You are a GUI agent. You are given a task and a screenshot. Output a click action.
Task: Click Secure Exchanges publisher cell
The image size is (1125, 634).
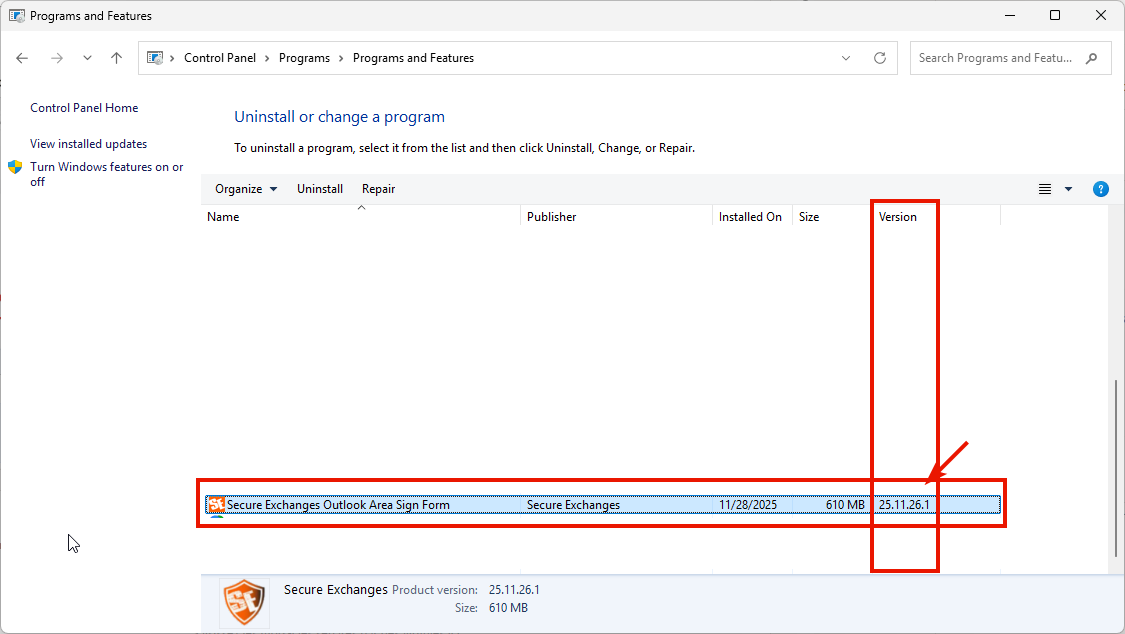[573, 505]
